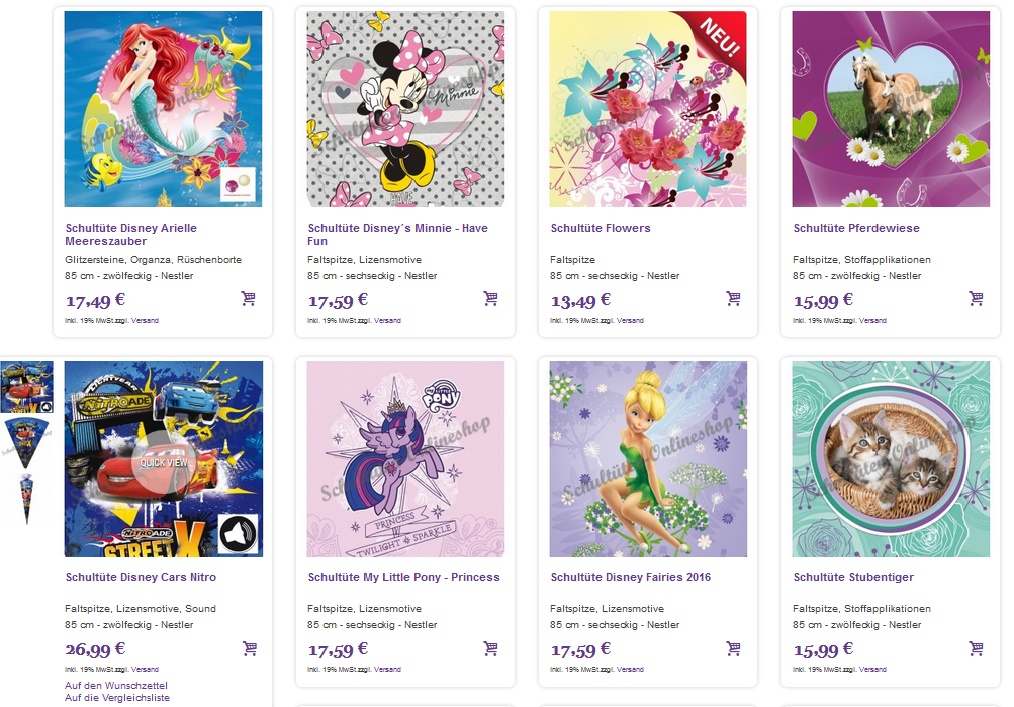Viewport: 1014px width, 707px height.
Task: Select first Cars Nitro side thumbnail
Action: pyautogui.click(x=27, y=387)
